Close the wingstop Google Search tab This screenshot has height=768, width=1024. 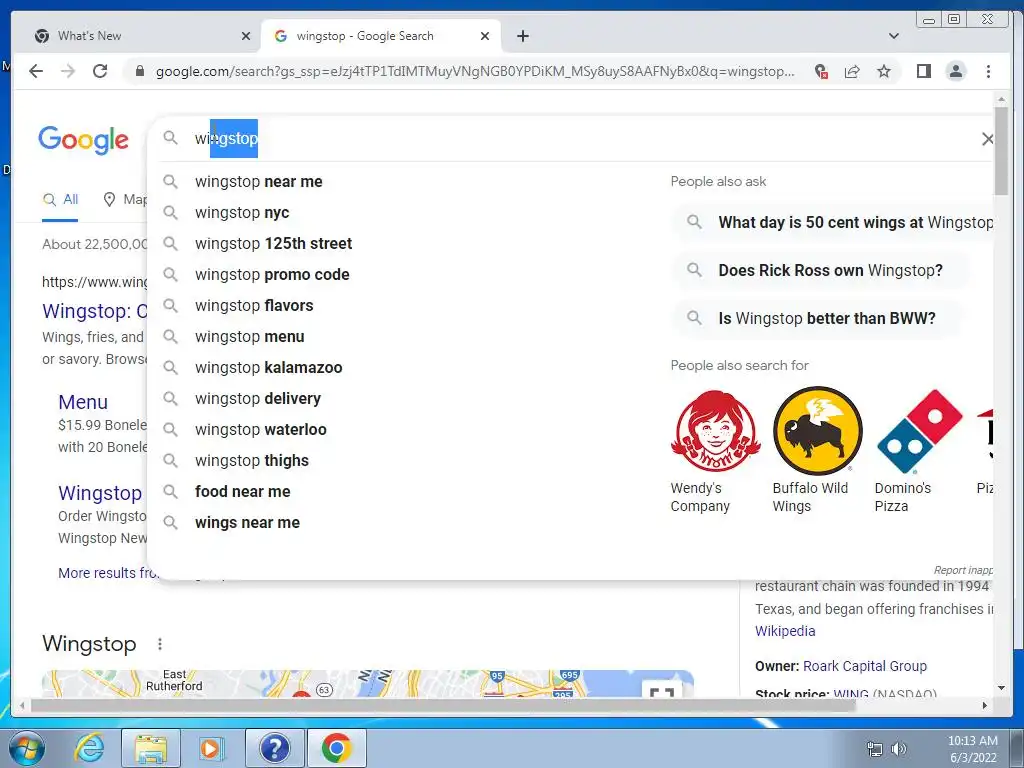tap(485, 36)
